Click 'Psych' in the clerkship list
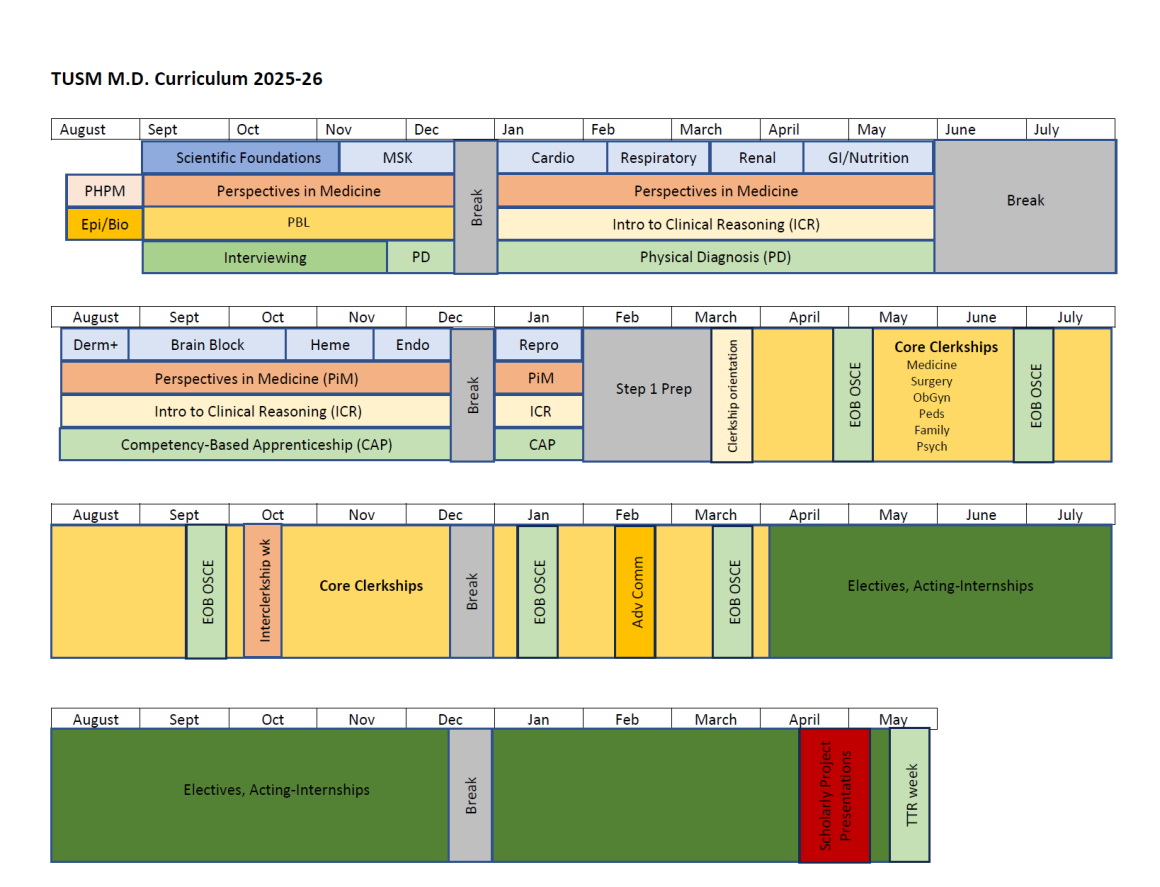The image size is (1160, 887). (931, 447)
